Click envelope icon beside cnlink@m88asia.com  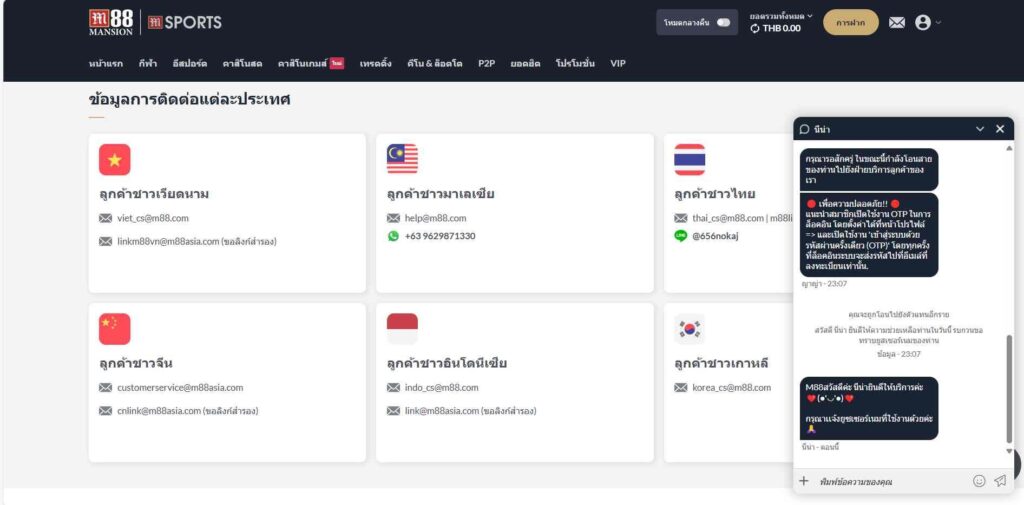[106, 411]
